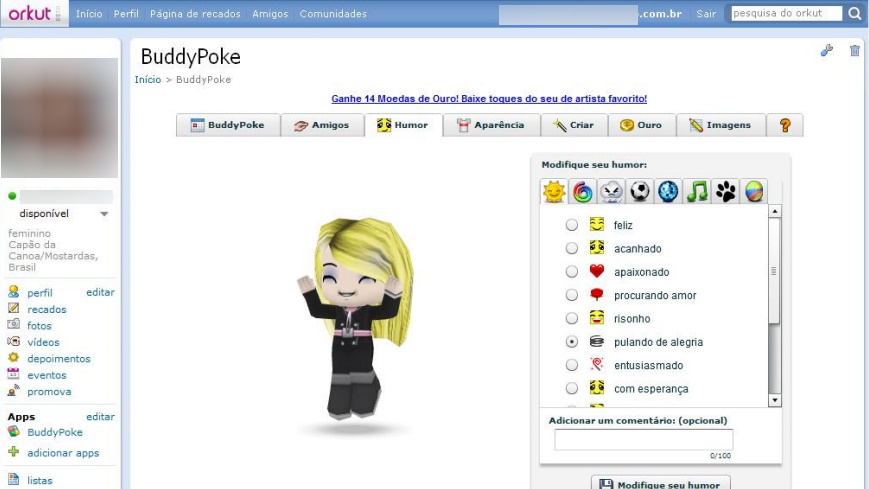Select the procurando amor radio button
This screenshot has width=869, height=489.
click(571, 295)
